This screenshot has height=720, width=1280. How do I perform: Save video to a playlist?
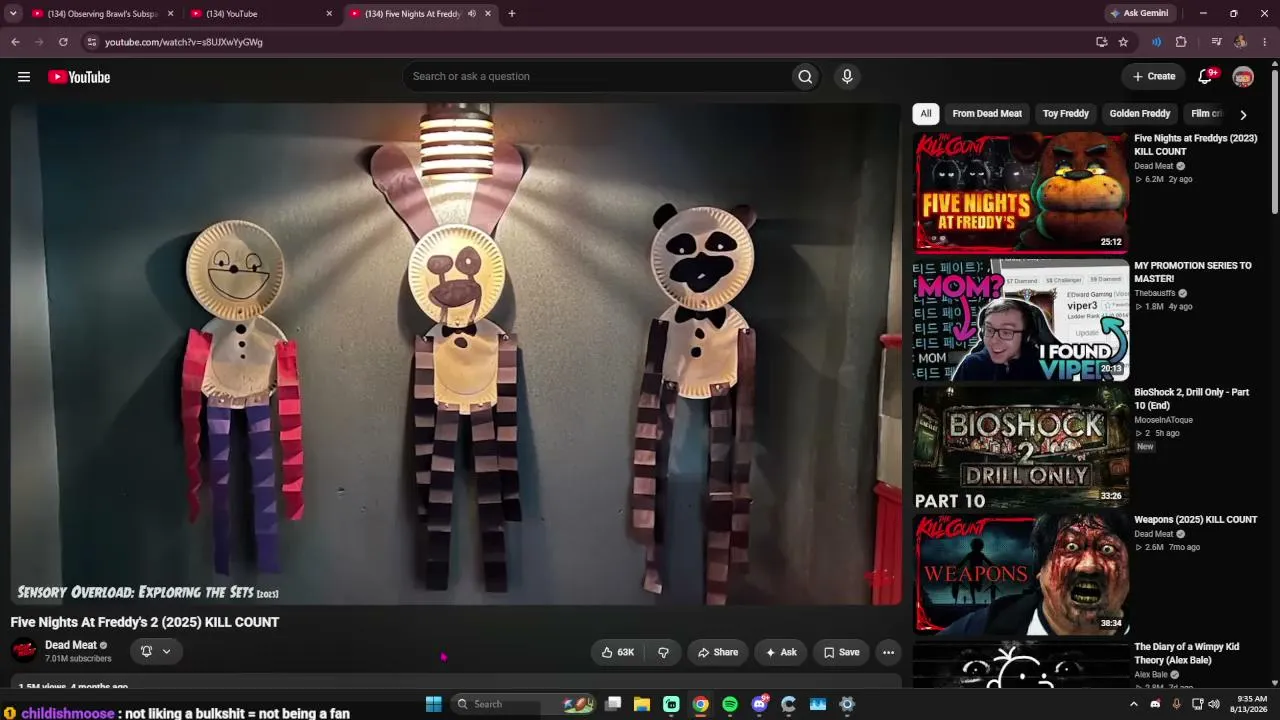point(842,652)
